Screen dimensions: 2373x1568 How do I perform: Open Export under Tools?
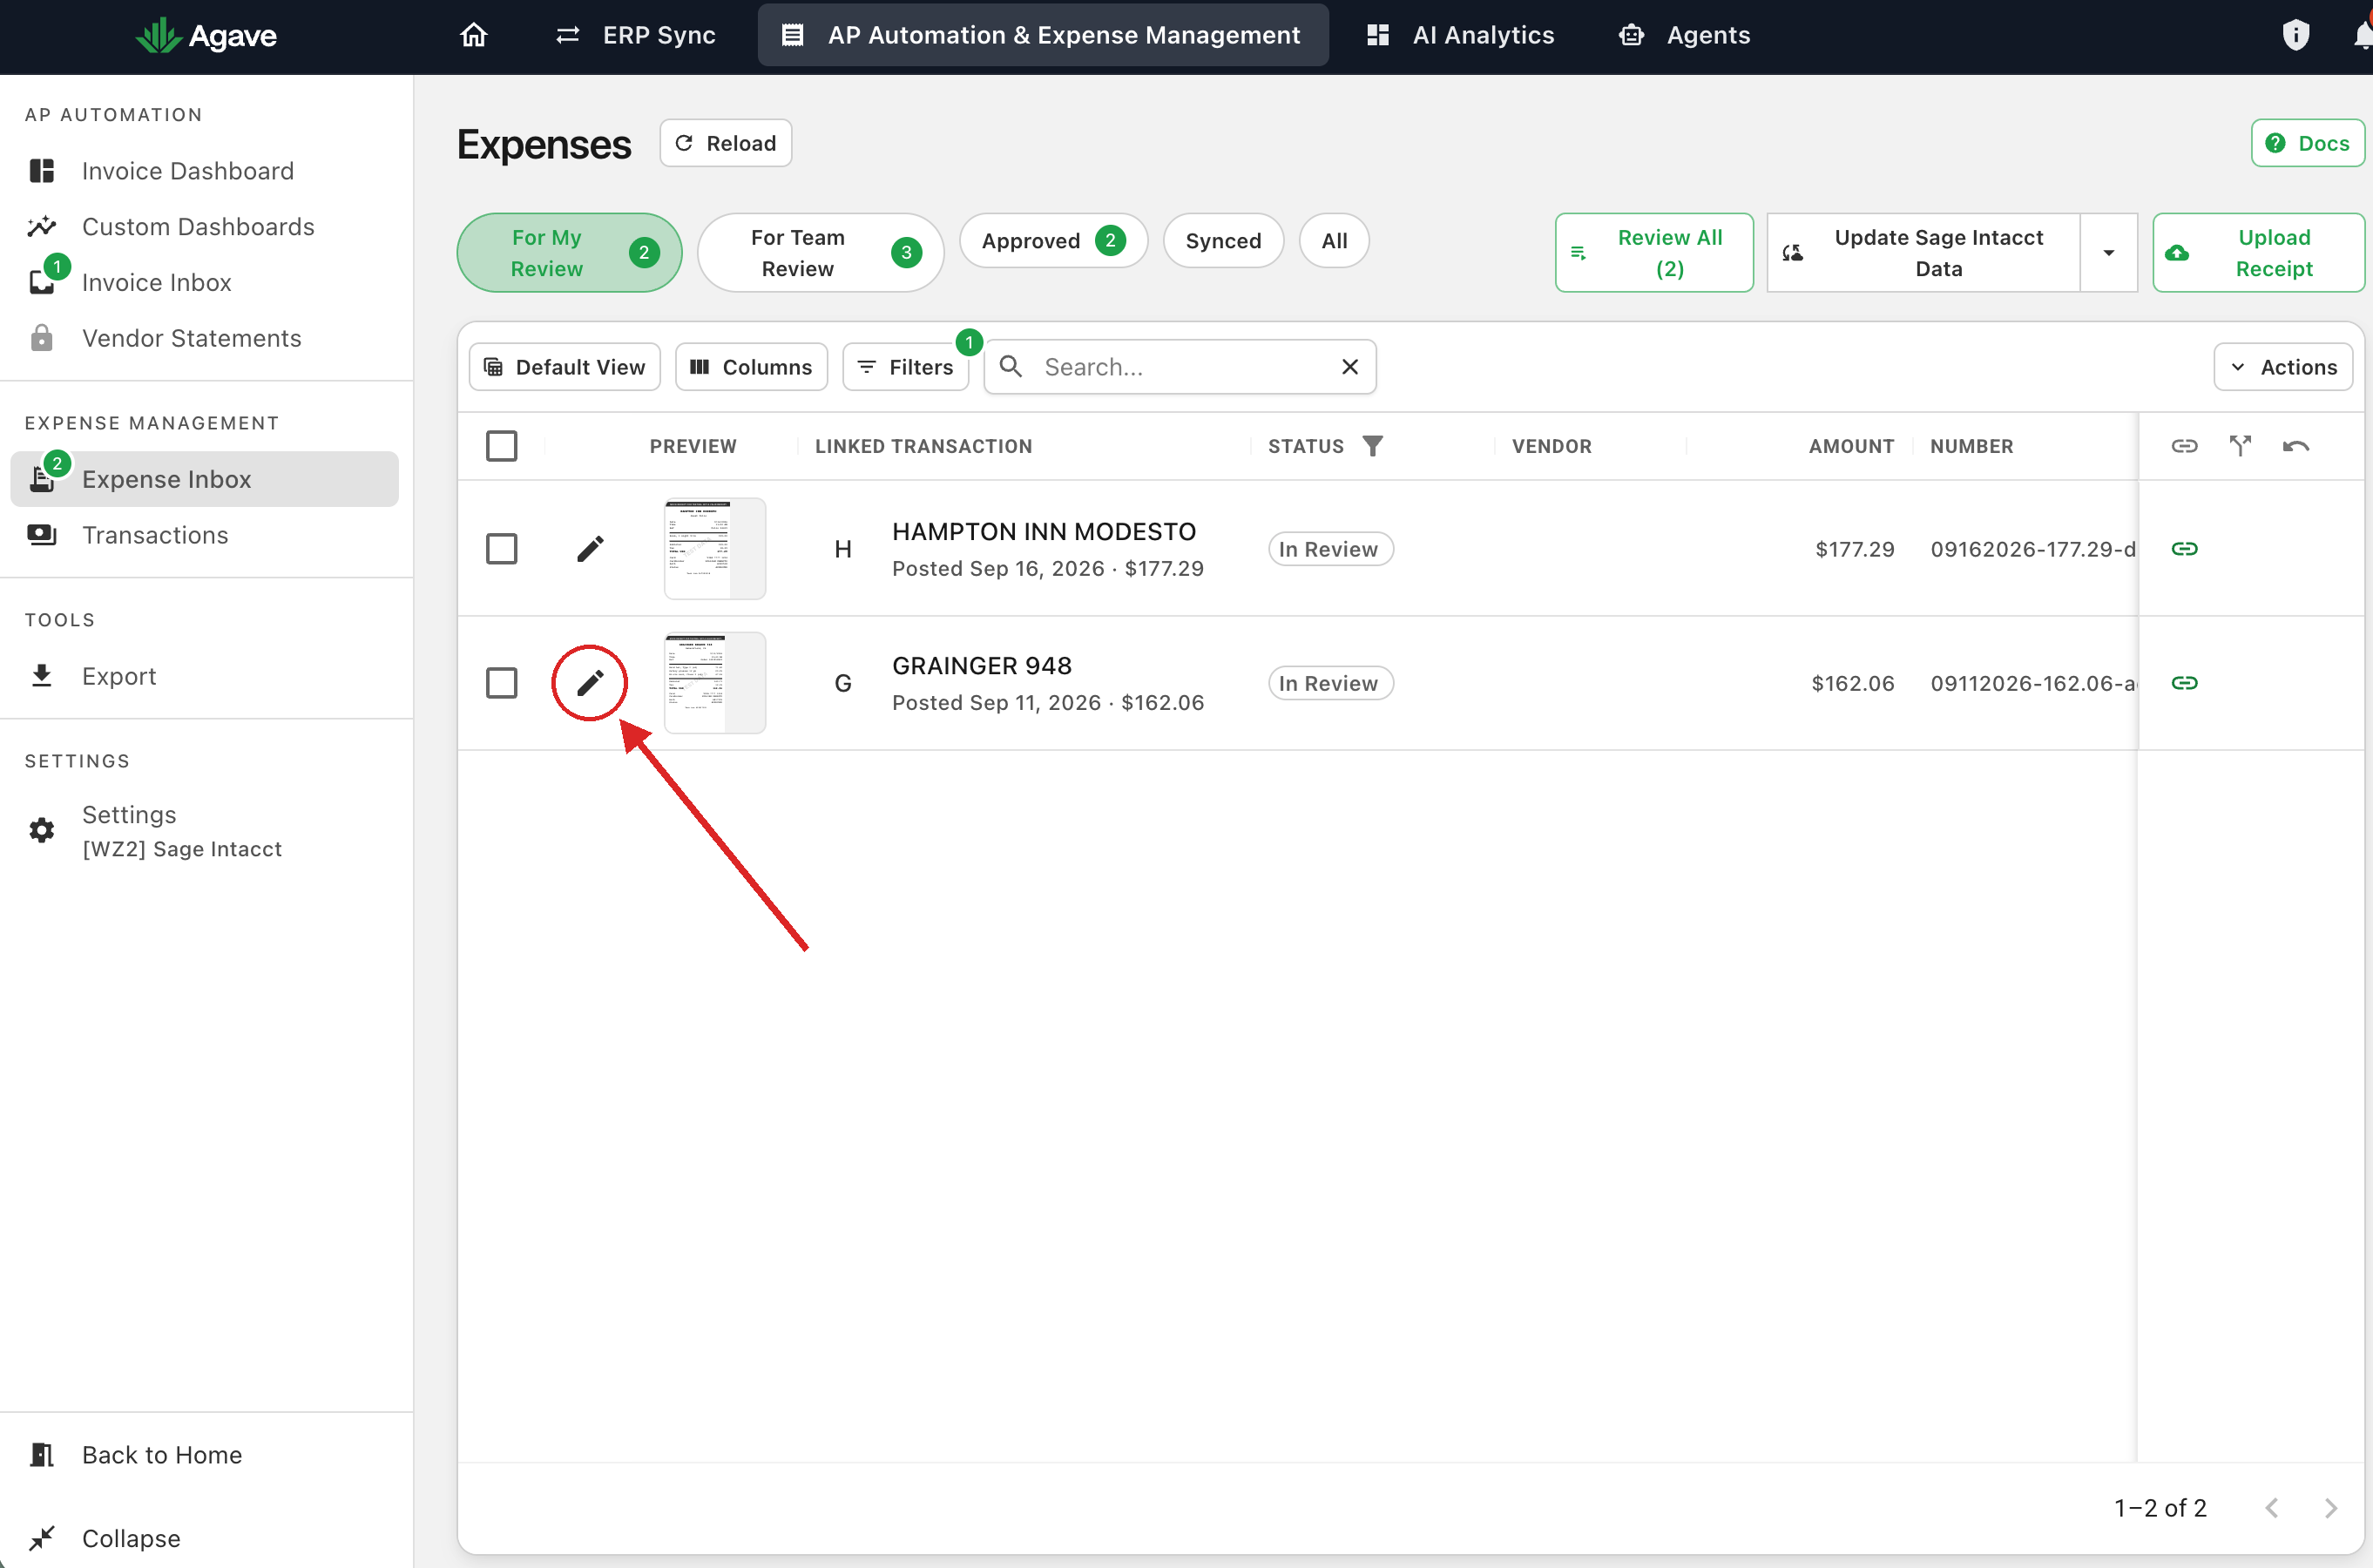pyautogui.click(x=205, y=676)
